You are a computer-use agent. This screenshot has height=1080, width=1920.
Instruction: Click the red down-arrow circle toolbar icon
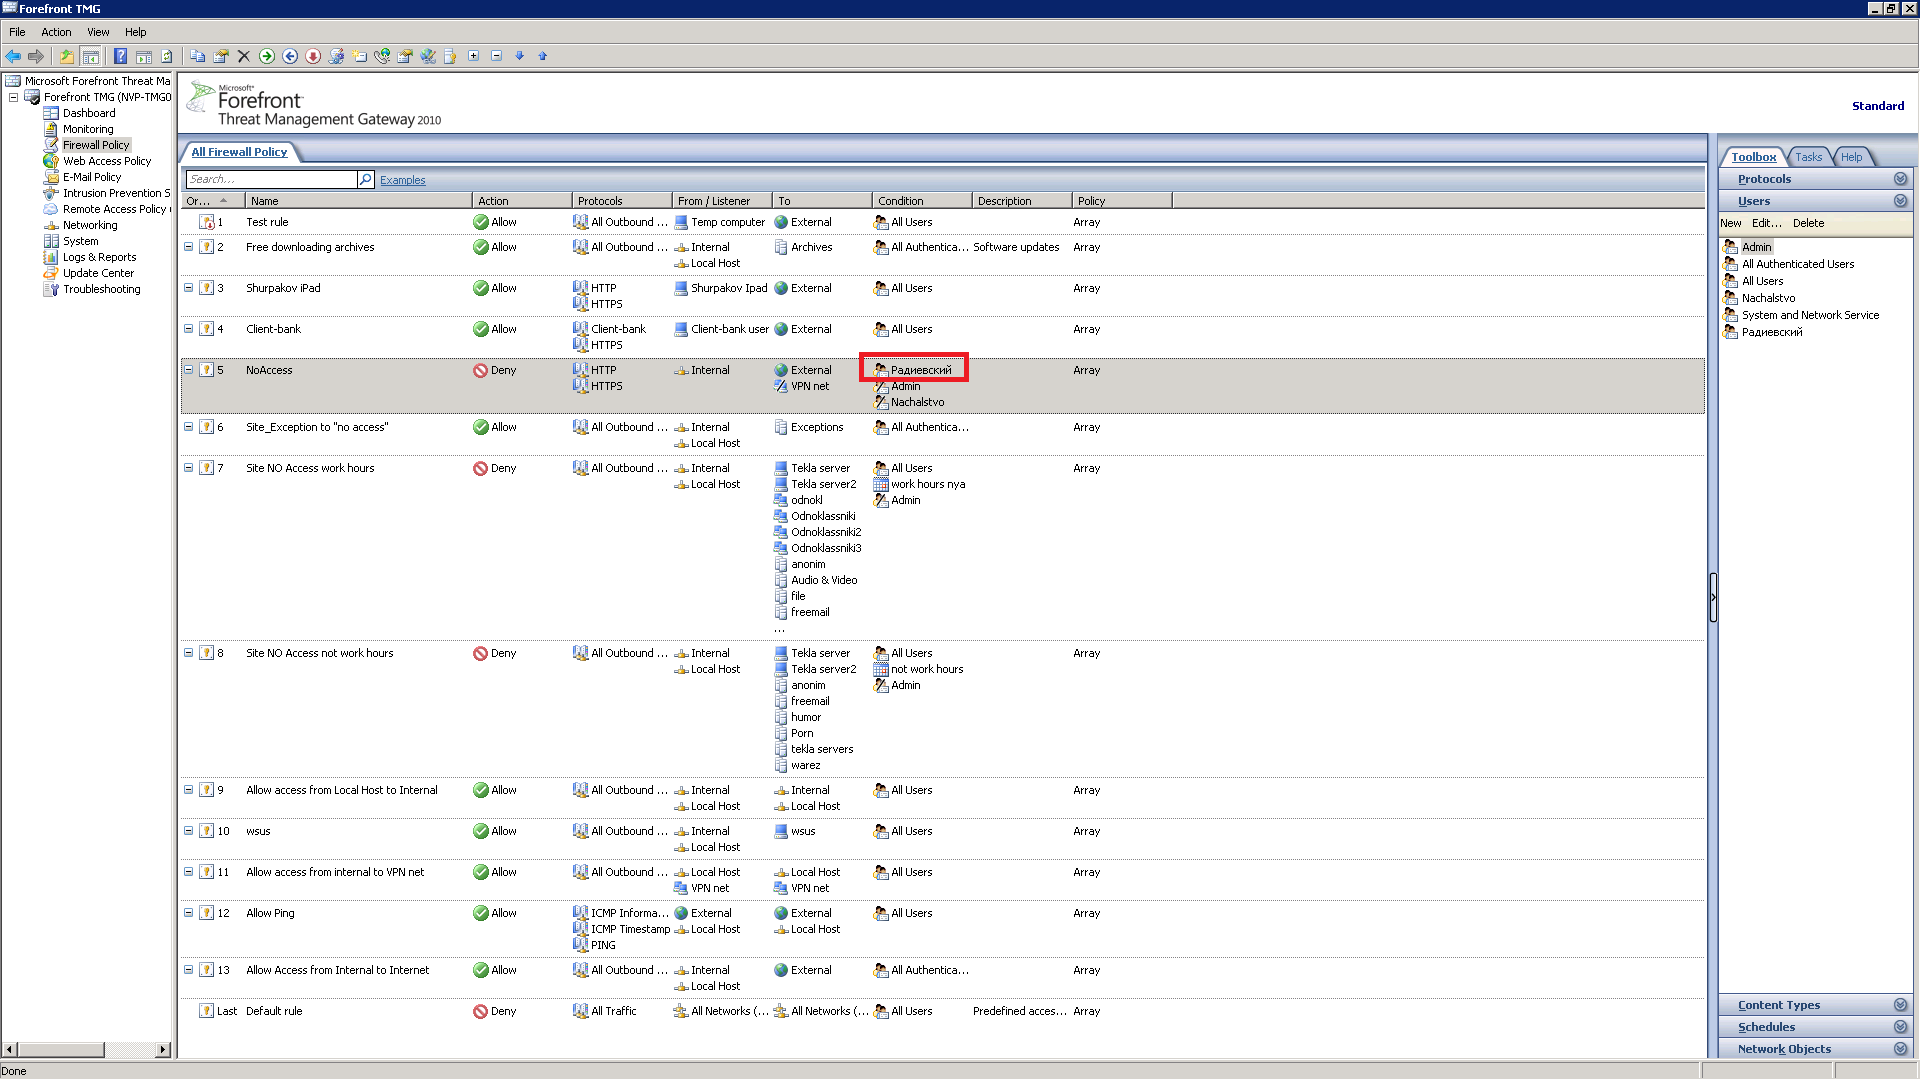click(313, 56)
